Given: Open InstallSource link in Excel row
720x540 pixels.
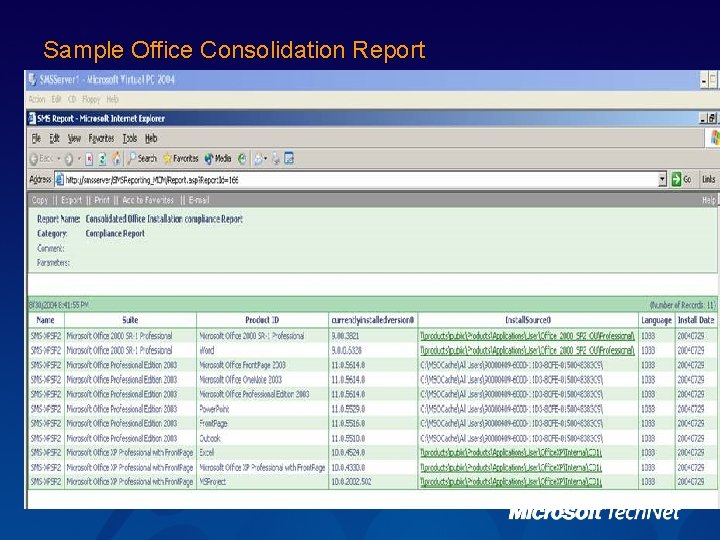Looking at the screenshot, I should pos(511,453).
